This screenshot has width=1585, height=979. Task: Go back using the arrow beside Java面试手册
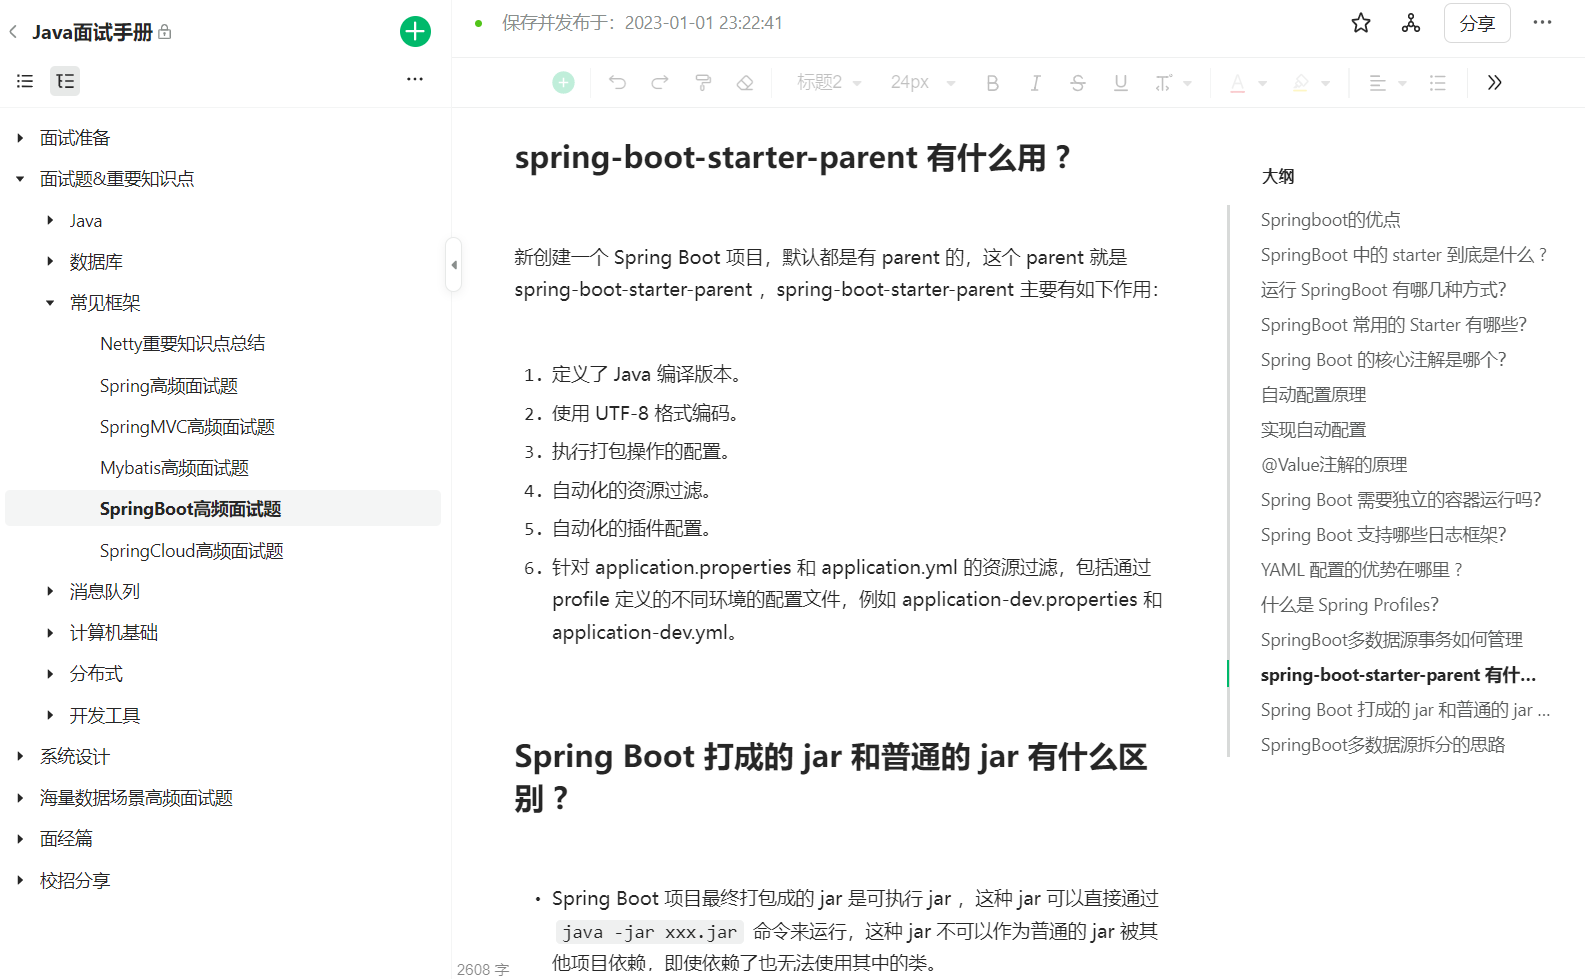click(x=13, y=32)
